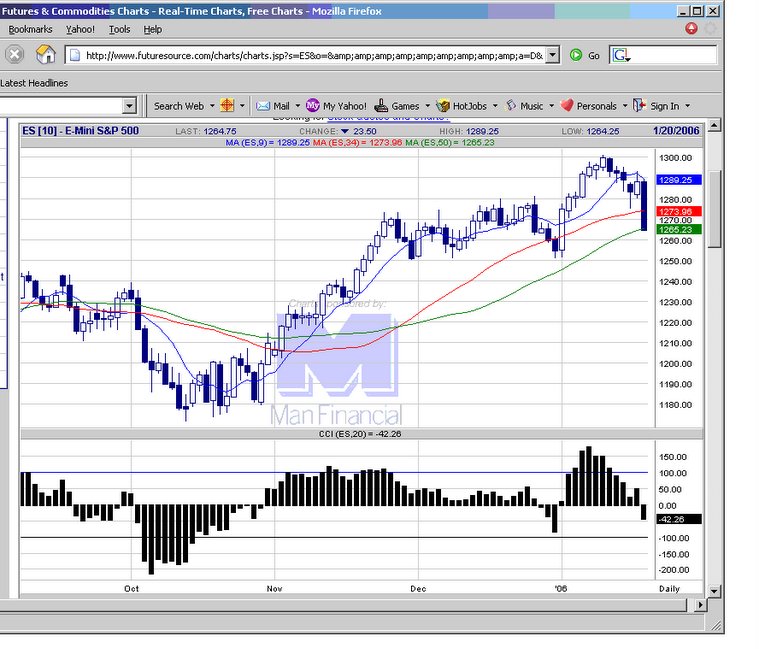The image size is (759, 649).
Task: Click the Mail envelope icon
Action: 263,106
